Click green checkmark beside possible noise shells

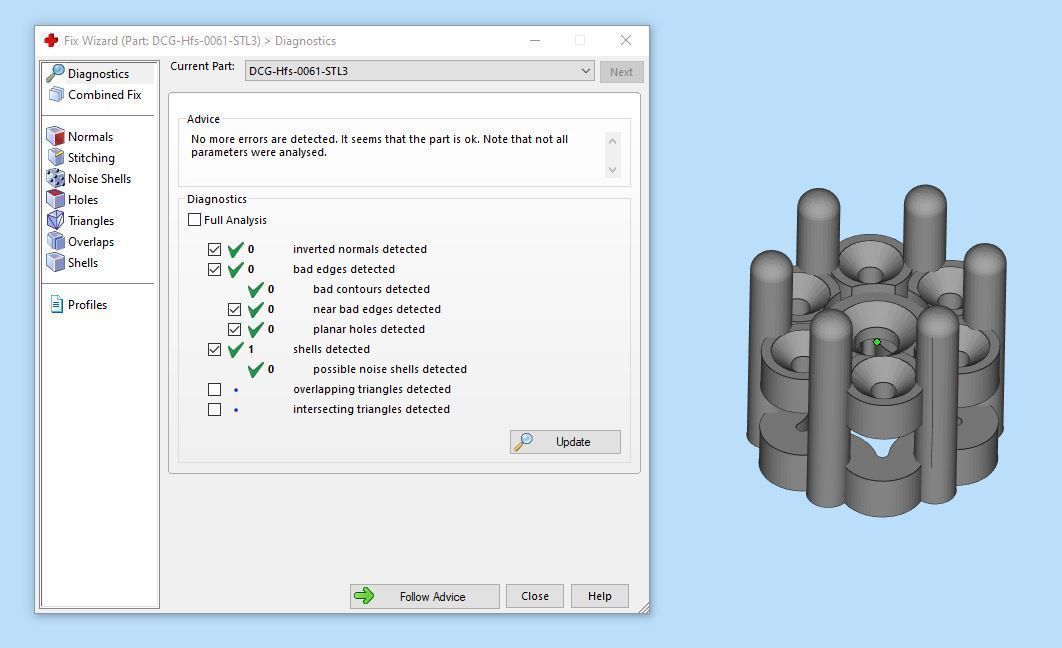[255, 369]
